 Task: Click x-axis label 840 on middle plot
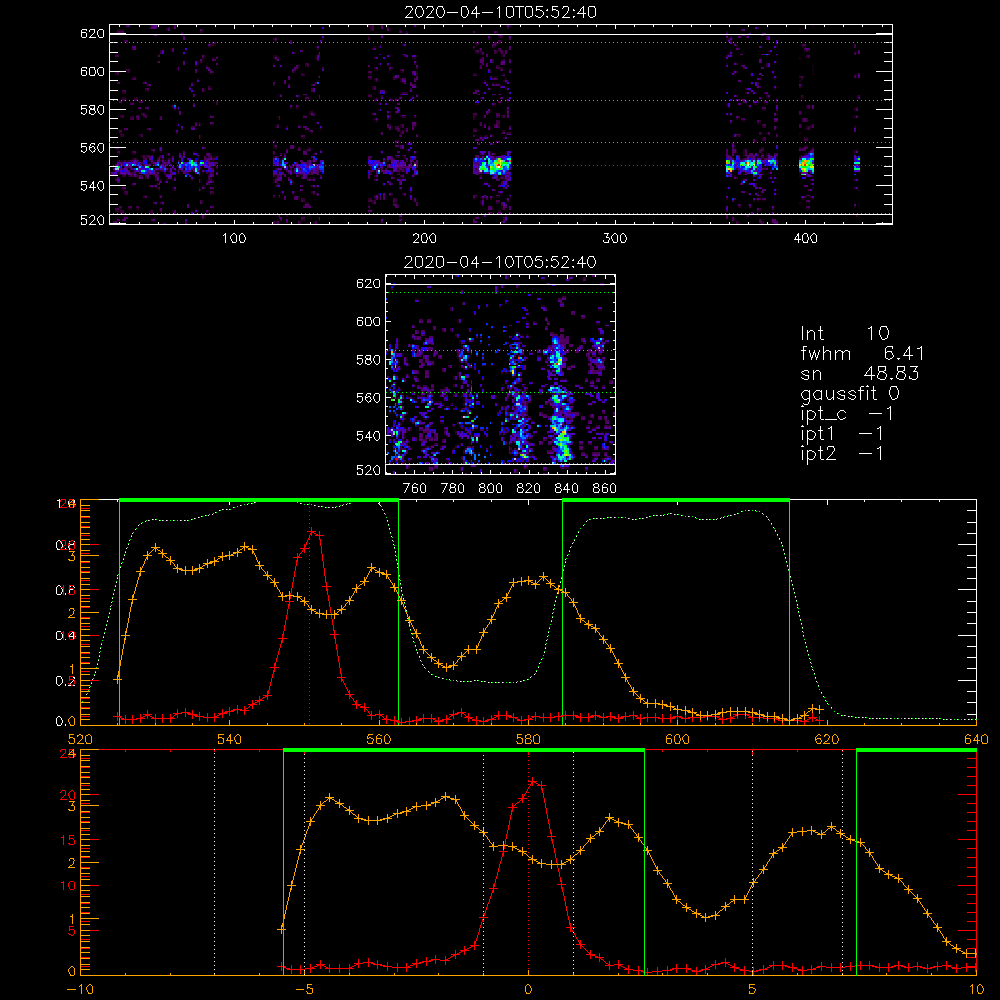tap(566, 489)
